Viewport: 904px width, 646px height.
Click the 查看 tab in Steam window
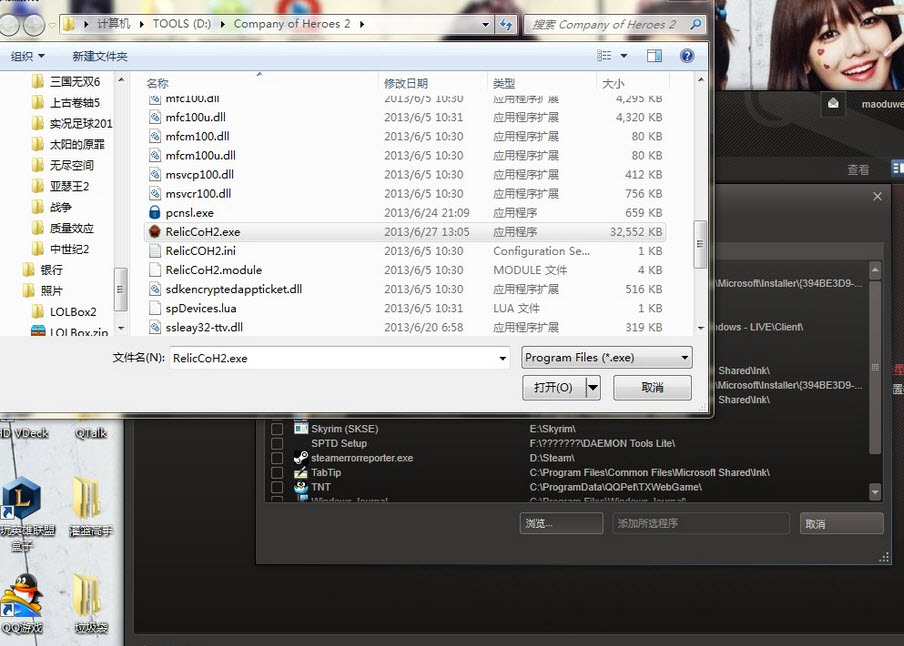tap(858, 170)
